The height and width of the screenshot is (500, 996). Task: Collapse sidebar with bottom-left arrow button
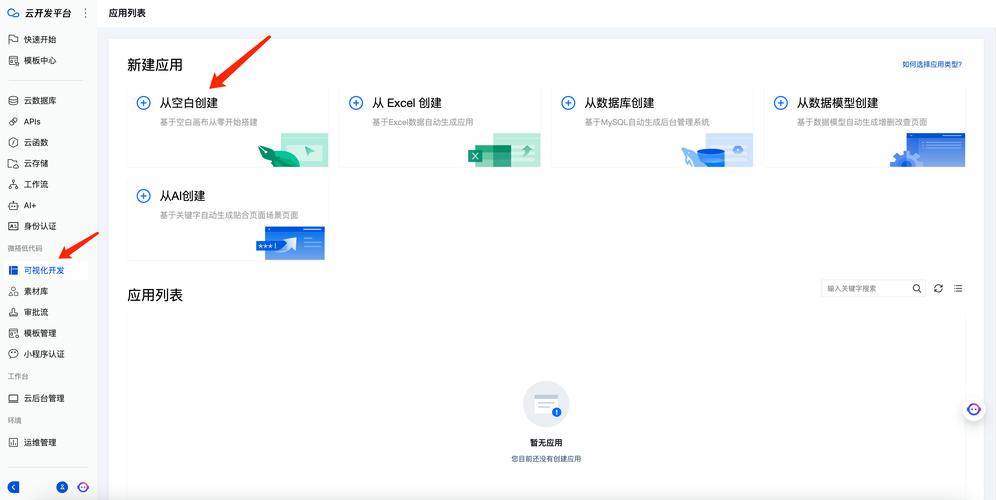14,487
